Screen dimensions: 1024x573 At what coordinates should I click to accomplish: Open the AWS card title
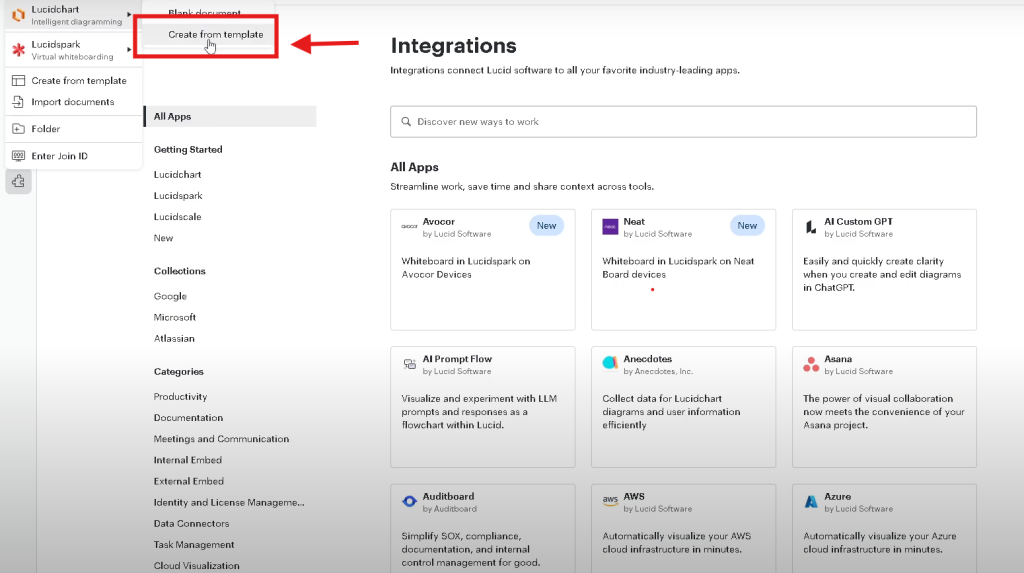pos(633,497)
